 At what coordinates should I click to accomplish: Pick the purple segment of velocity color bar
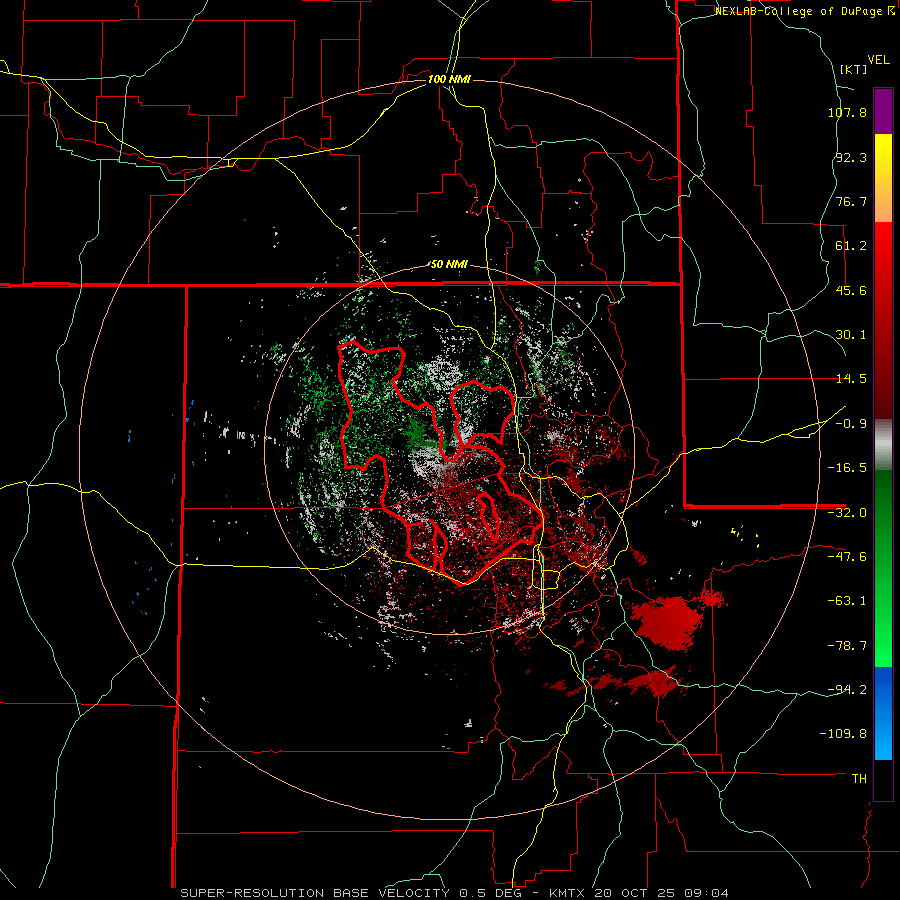pyautogui.click(x=883, y=111)
